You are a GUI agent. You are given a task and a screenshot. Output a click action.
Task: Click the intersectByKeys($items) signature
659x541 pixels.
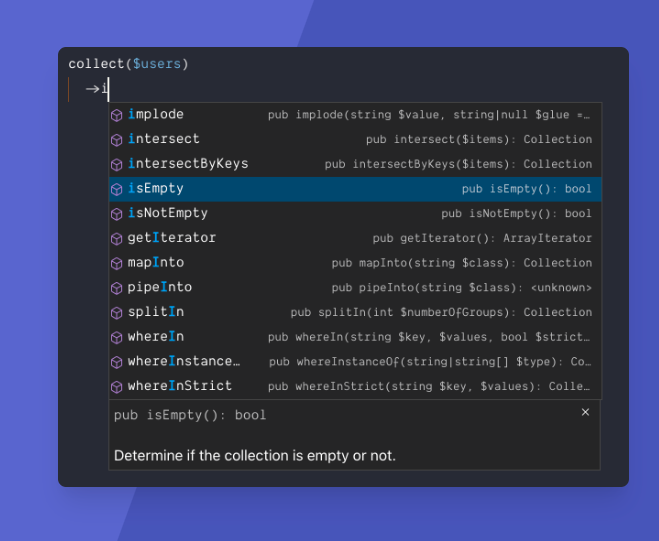(458, 164)
